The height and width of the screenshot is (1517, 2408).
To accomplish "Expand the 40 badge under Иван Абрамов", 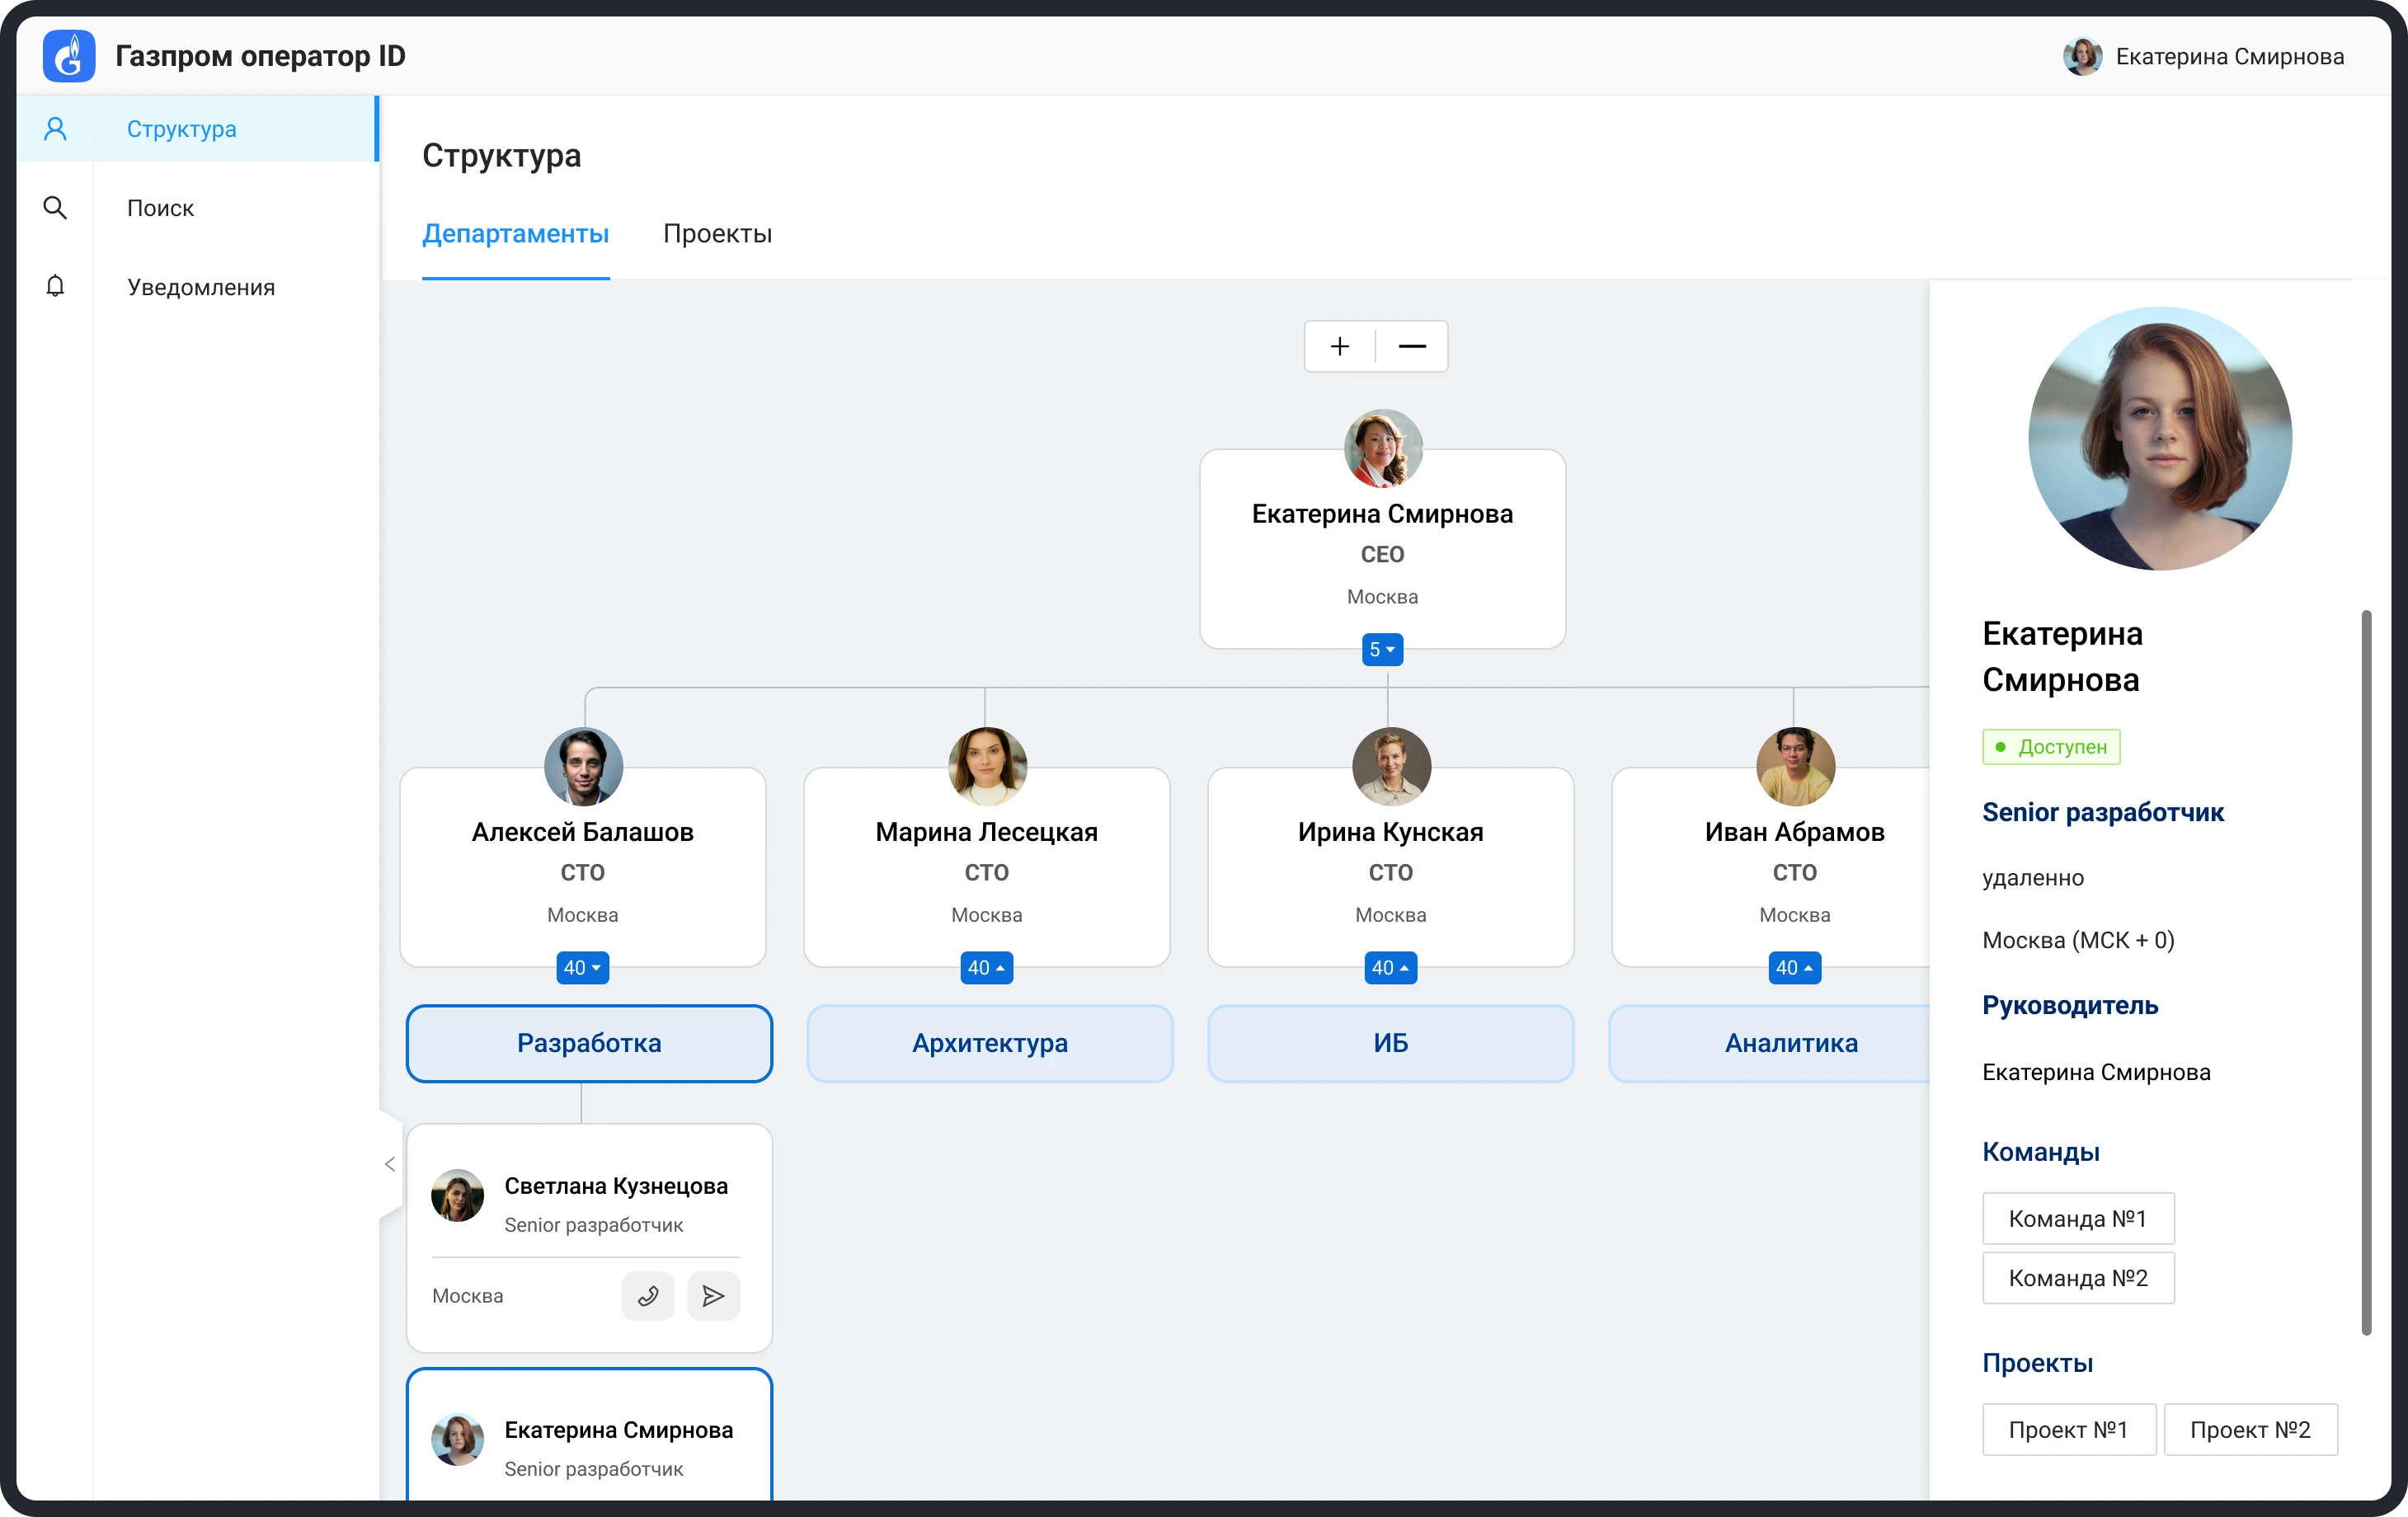I will click(1795, 968).
